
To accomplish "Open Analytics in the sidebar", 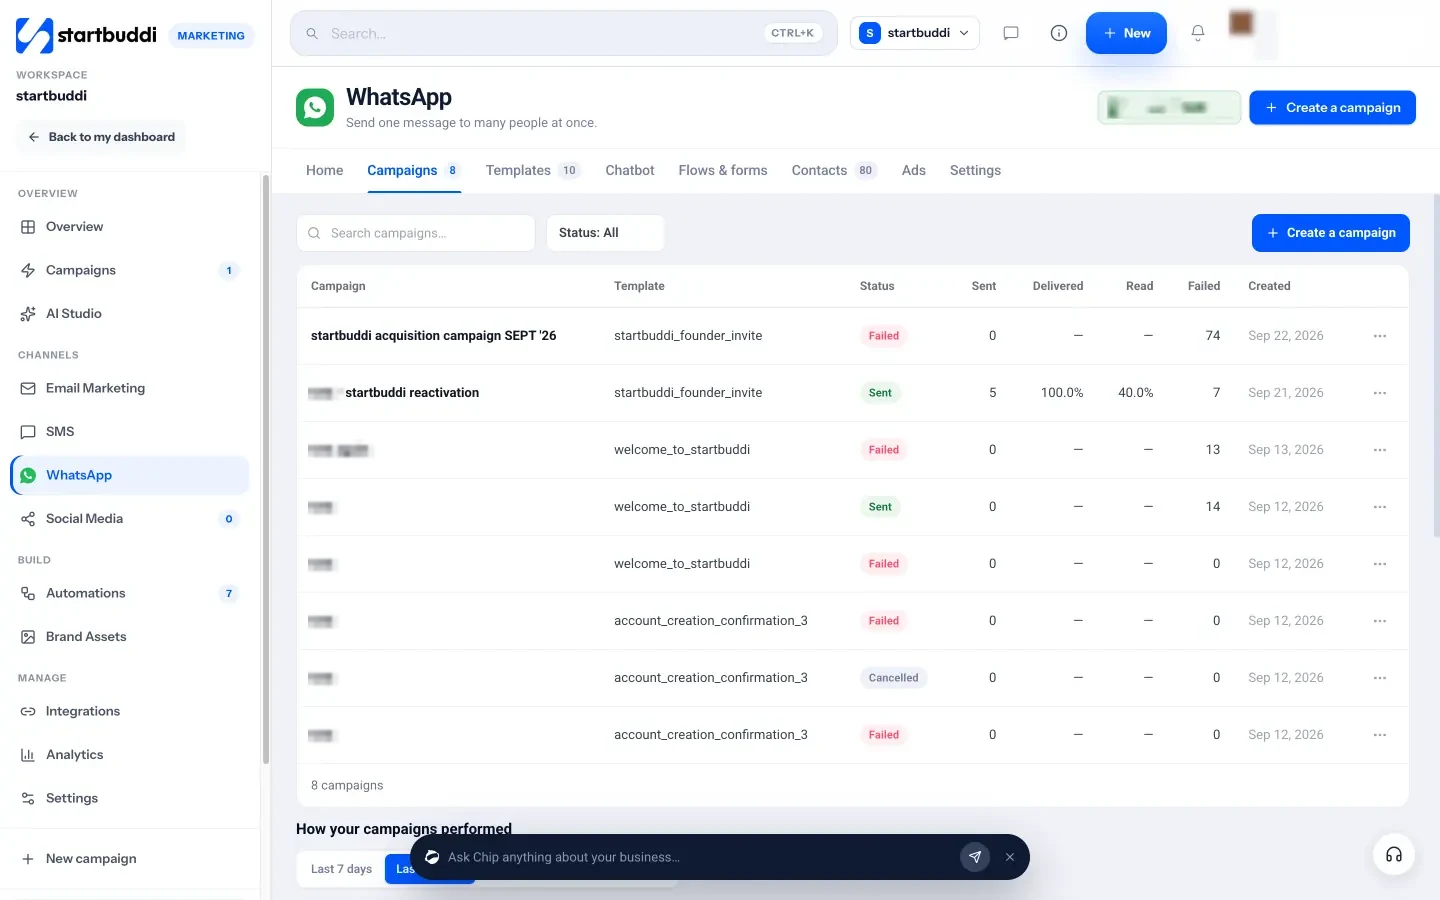I will click(130, 755).
